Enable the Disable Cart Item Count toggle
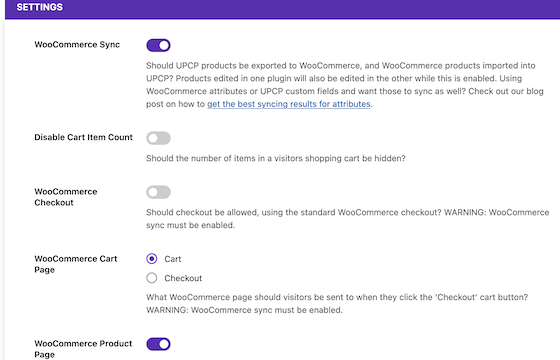560x360 pixels. click(158, 138)
